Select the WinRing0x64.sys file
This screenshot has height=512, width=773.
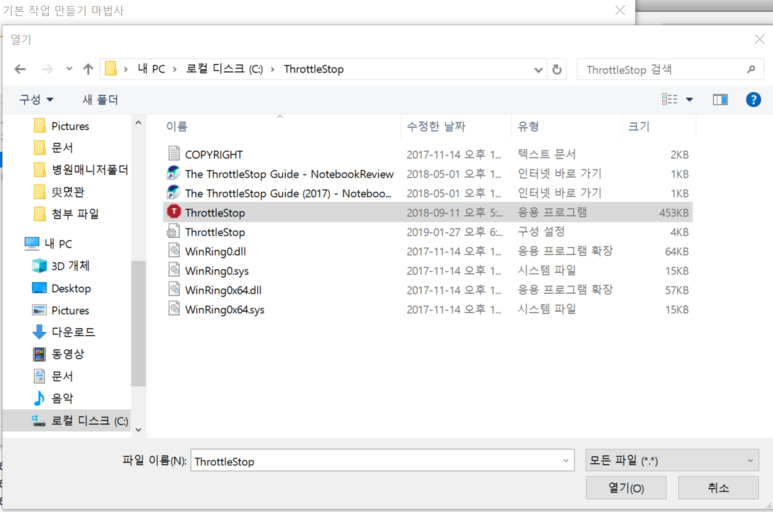pyautogui.click(x=428, y=309)
